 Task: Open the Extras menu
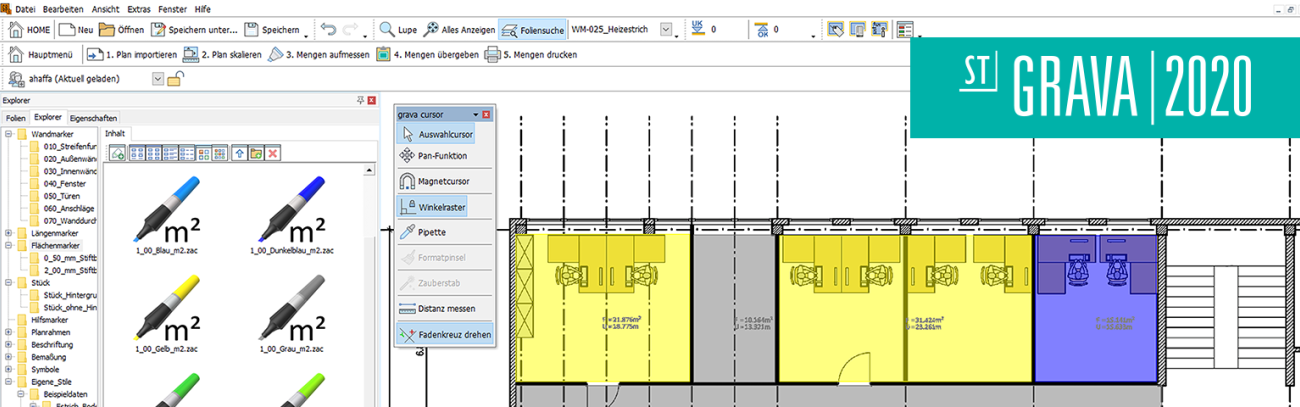[x=140, y=8]
